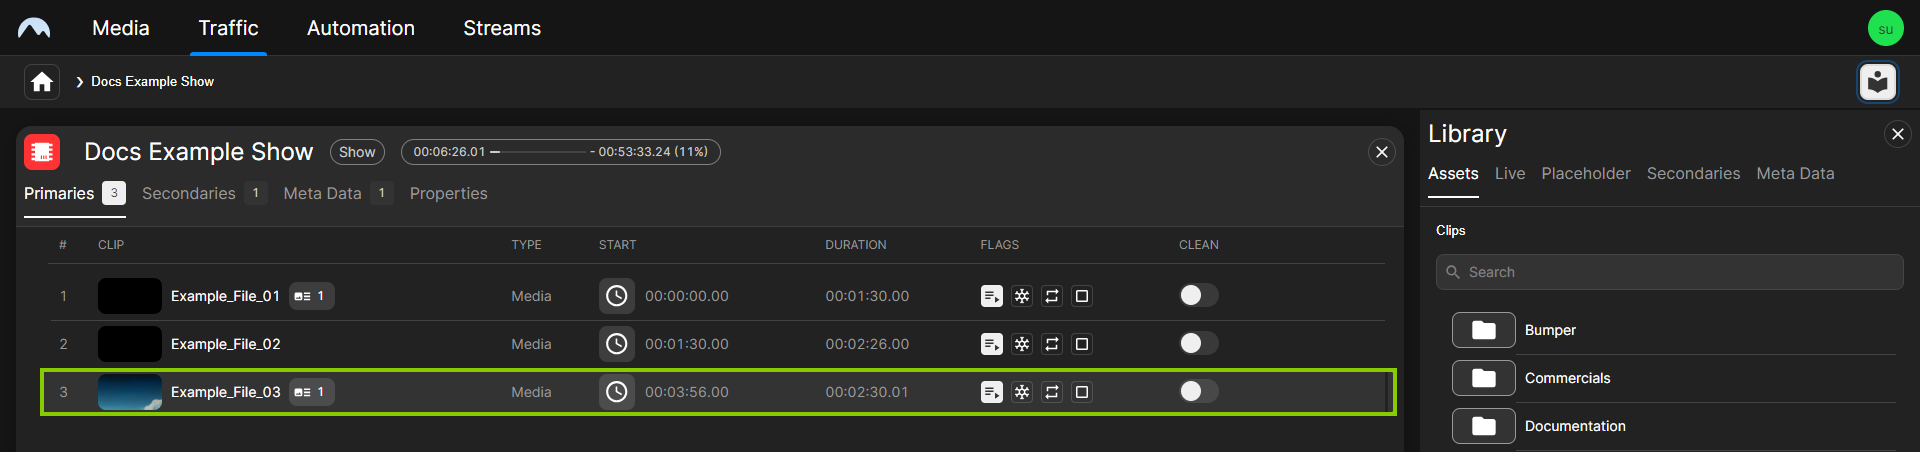This screenshot has height=452, width=1920.
Task: Open the Bumper folder in Library
Action: [x=1484, y=330]
